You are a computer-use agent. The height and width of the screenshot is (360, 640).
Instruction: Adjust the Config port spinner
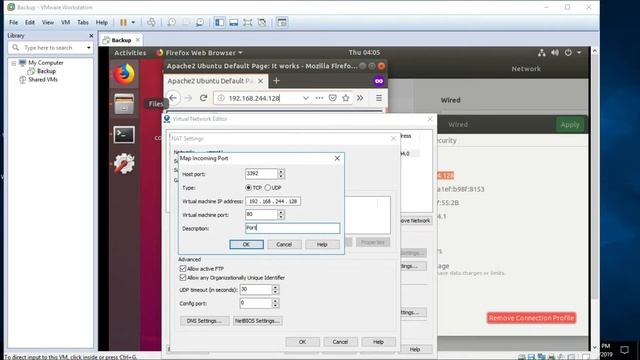pos(275,303)
